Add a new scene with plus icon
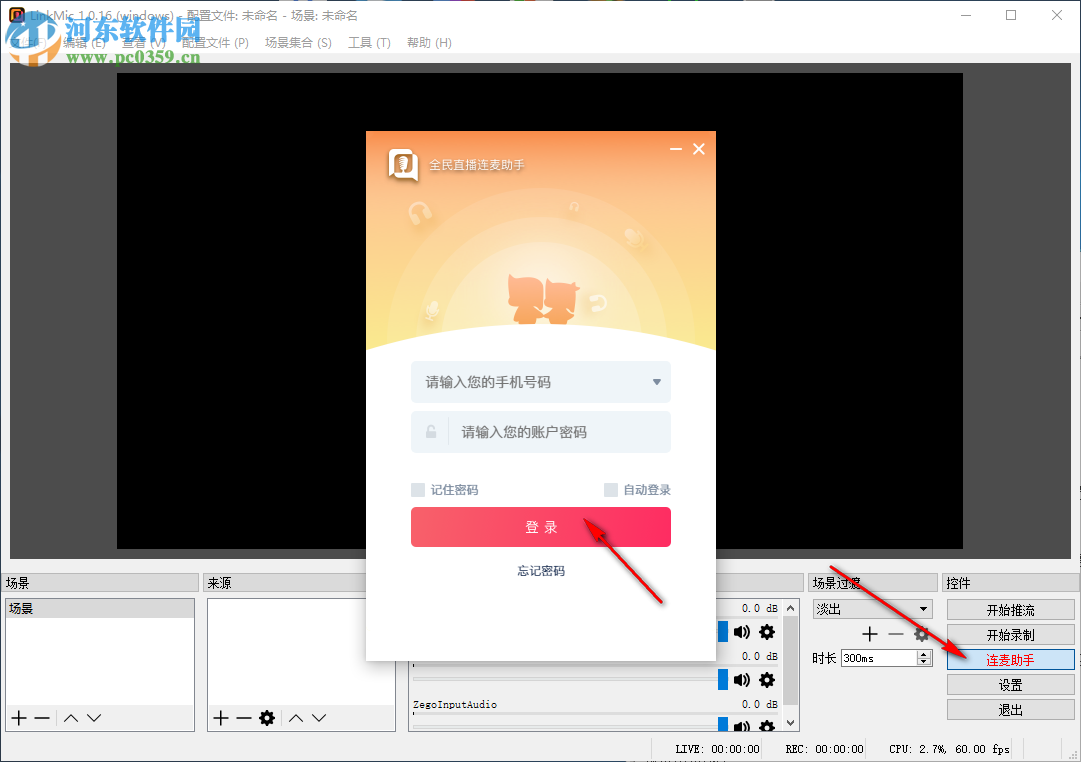Viewport: 1081px width, 762px height. coord(19,718)
